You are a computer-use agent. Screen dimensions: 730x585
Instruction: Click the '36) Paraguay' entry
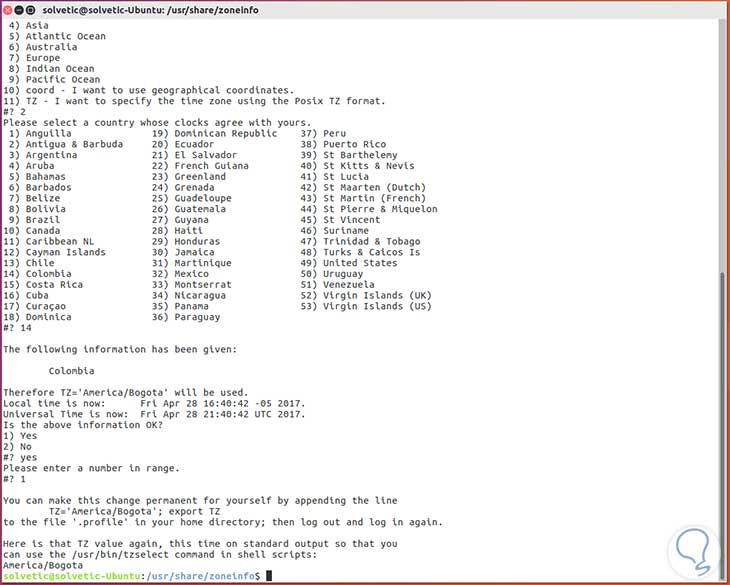(186, 317)
